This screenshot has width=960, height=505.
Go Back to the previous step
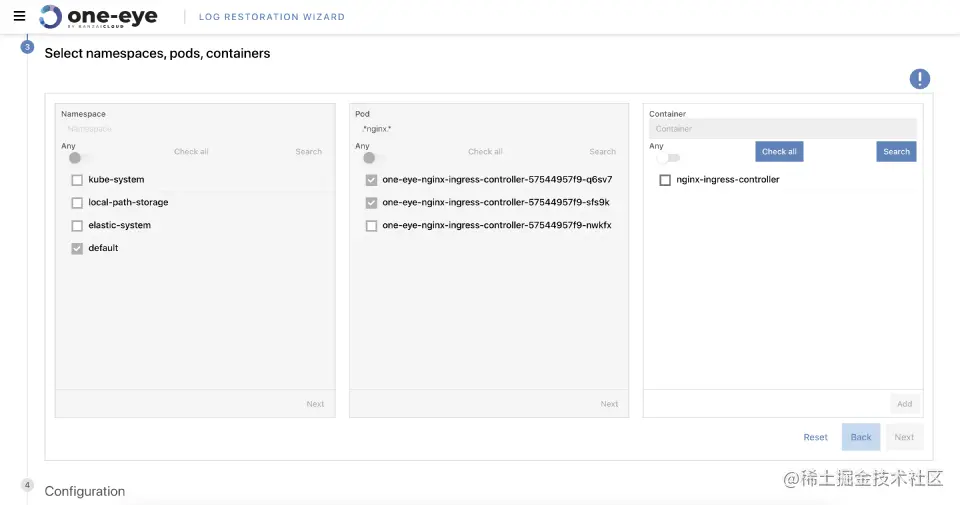tap(861, 437)
